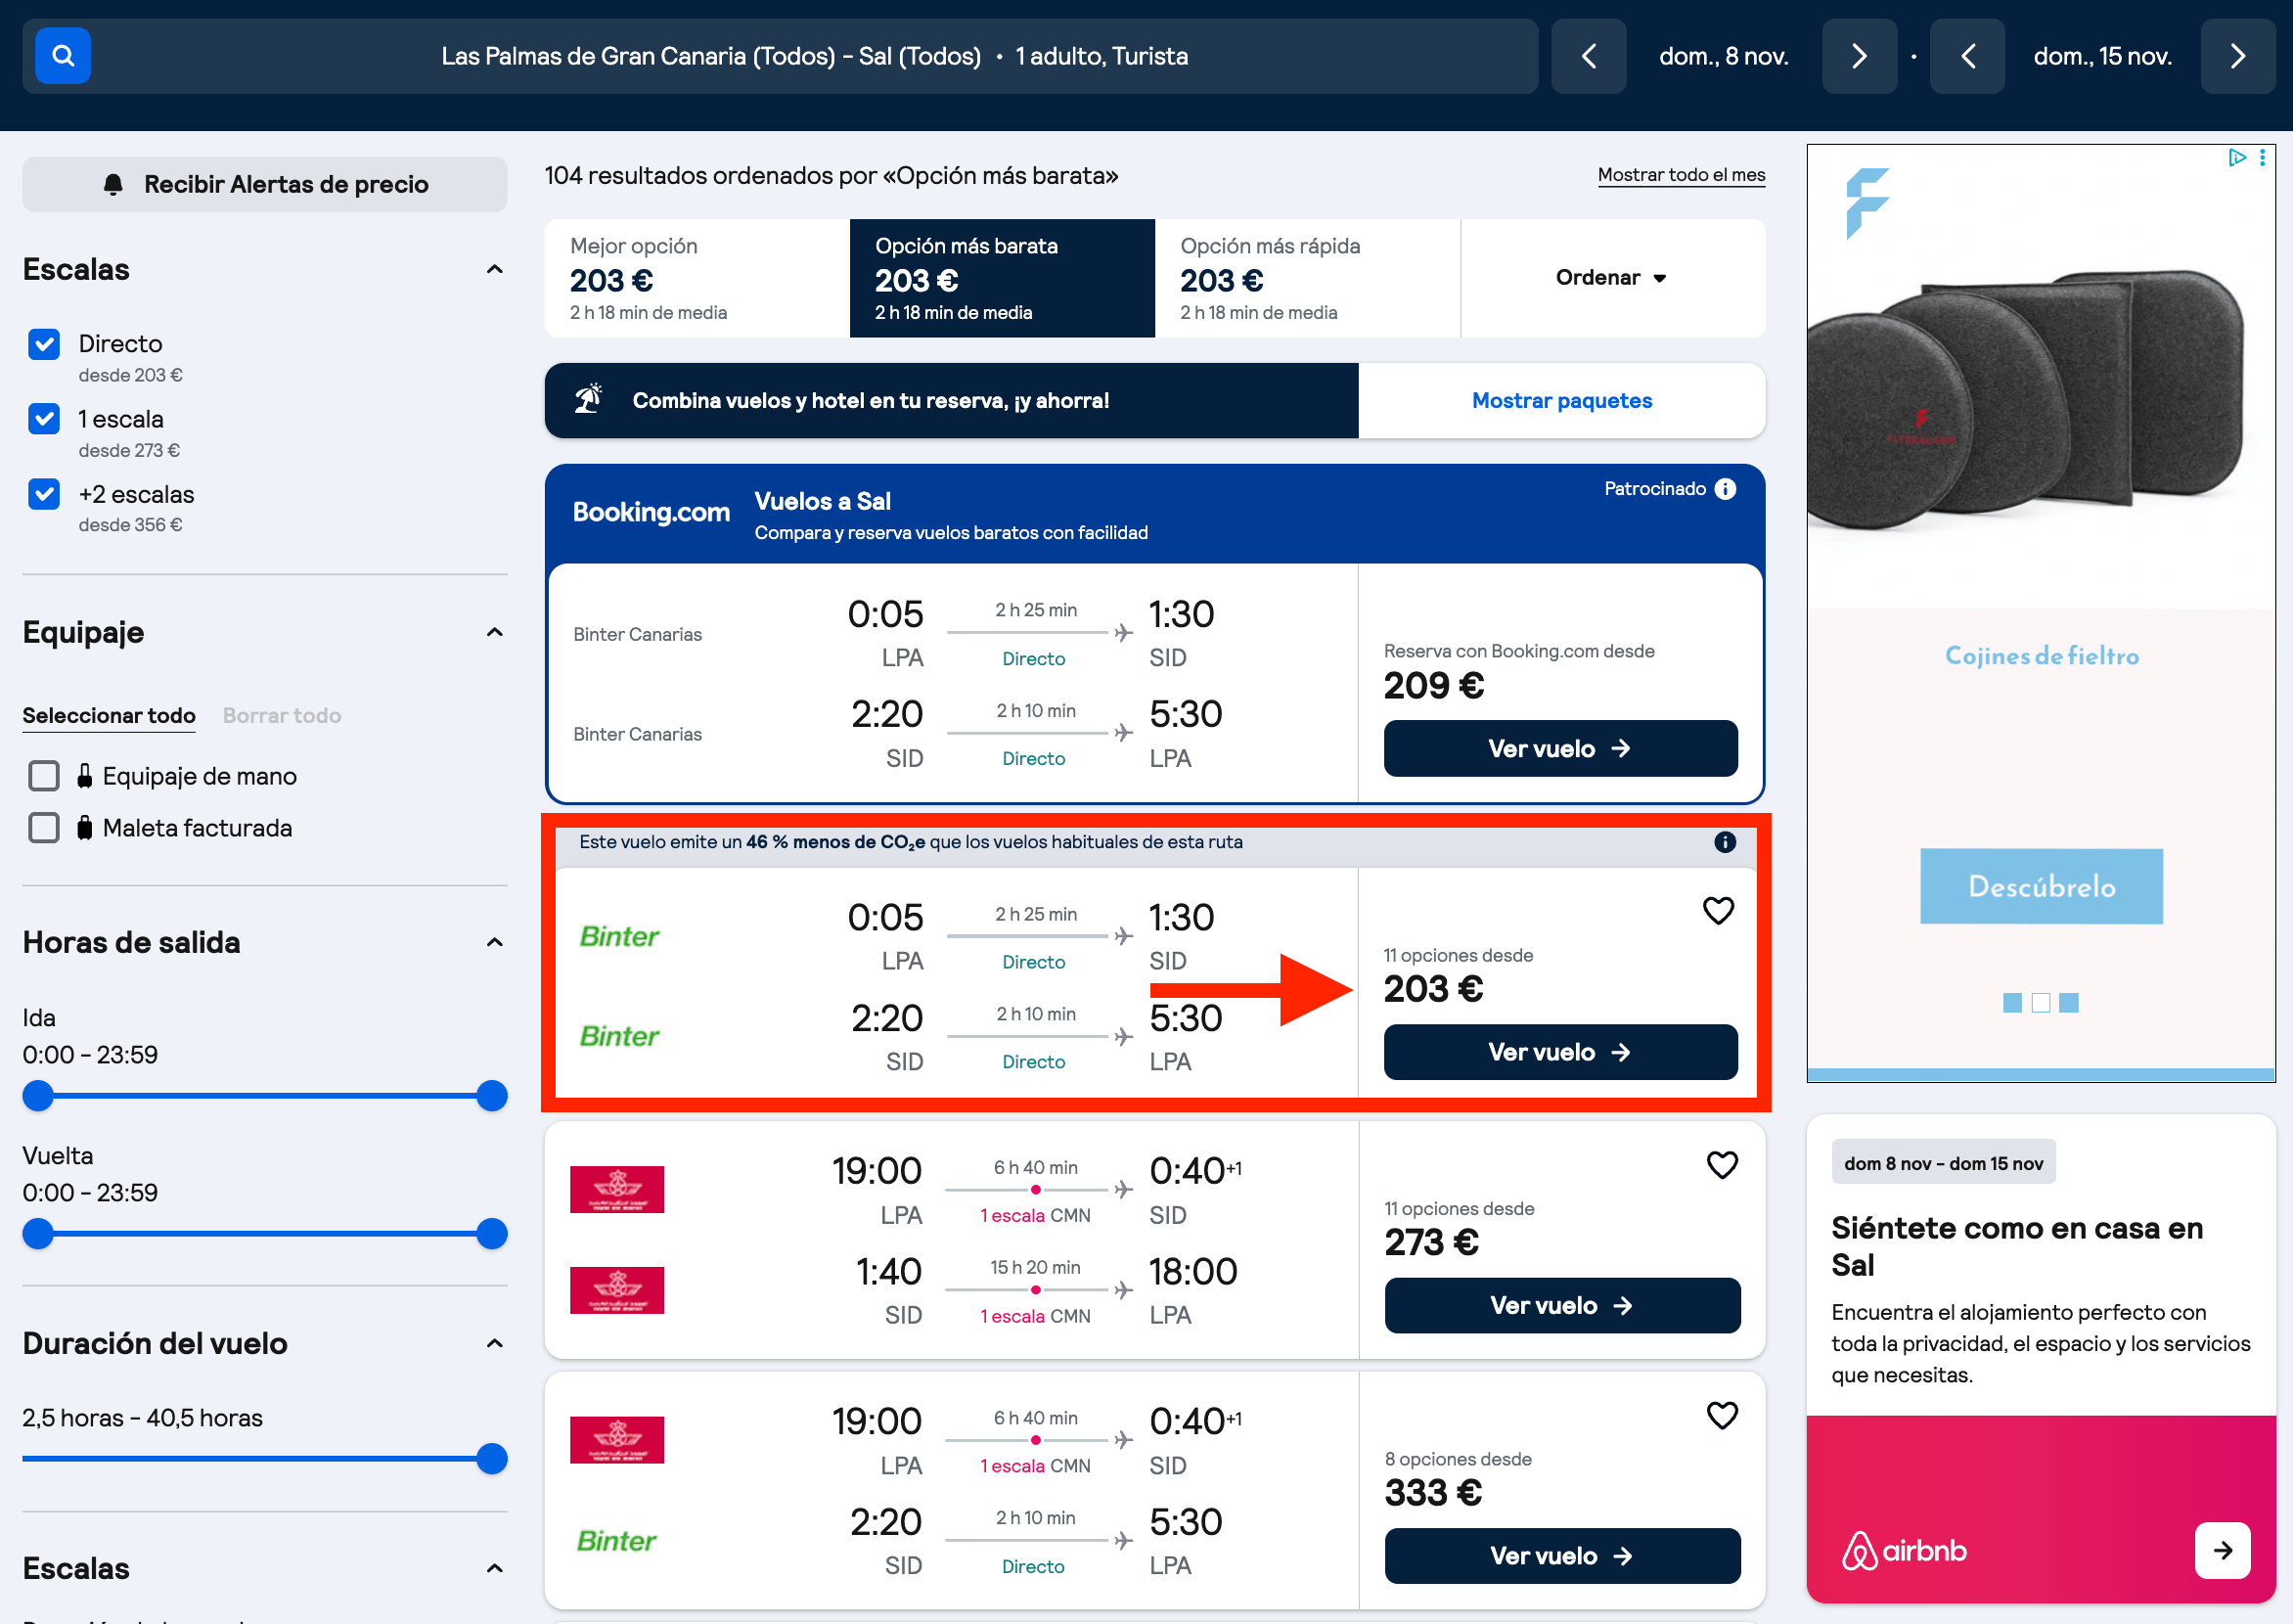This screenshot has height=1624, width=2293.
Task: Go to next return date after 15 nov
Action: coord(2238,56)
